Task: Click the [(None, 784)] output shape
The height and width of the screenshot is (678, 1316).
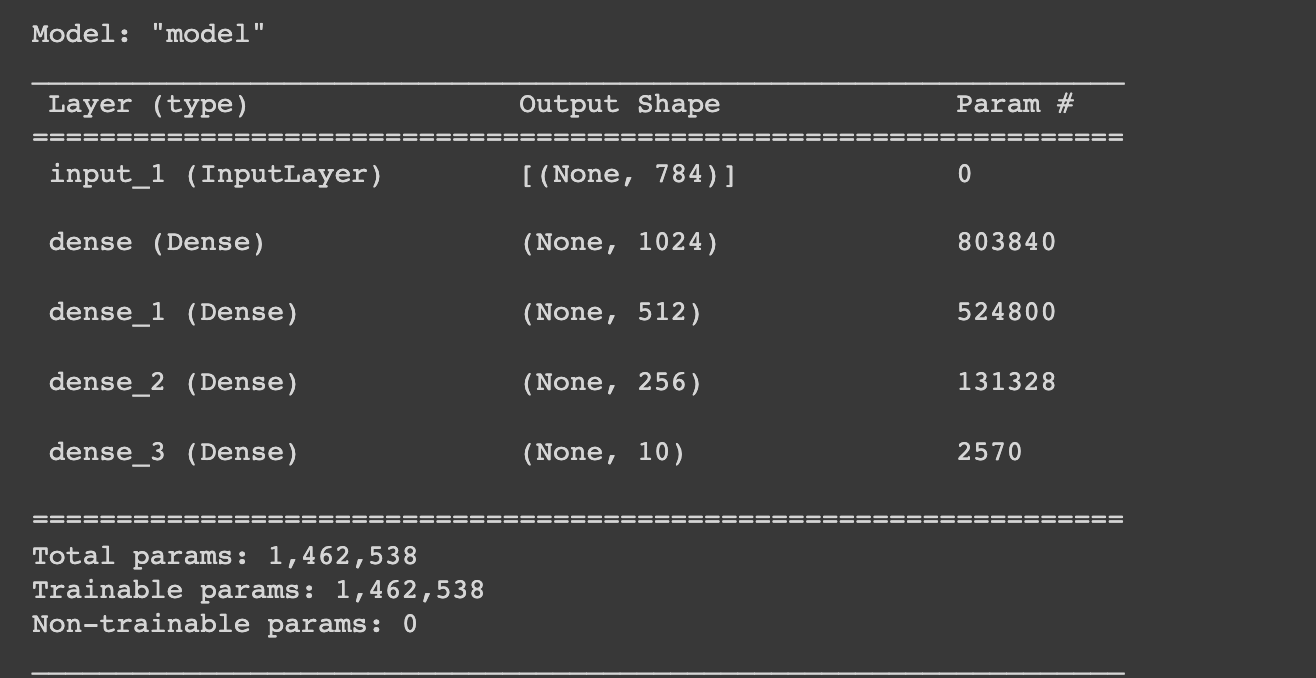Action: 628,175
